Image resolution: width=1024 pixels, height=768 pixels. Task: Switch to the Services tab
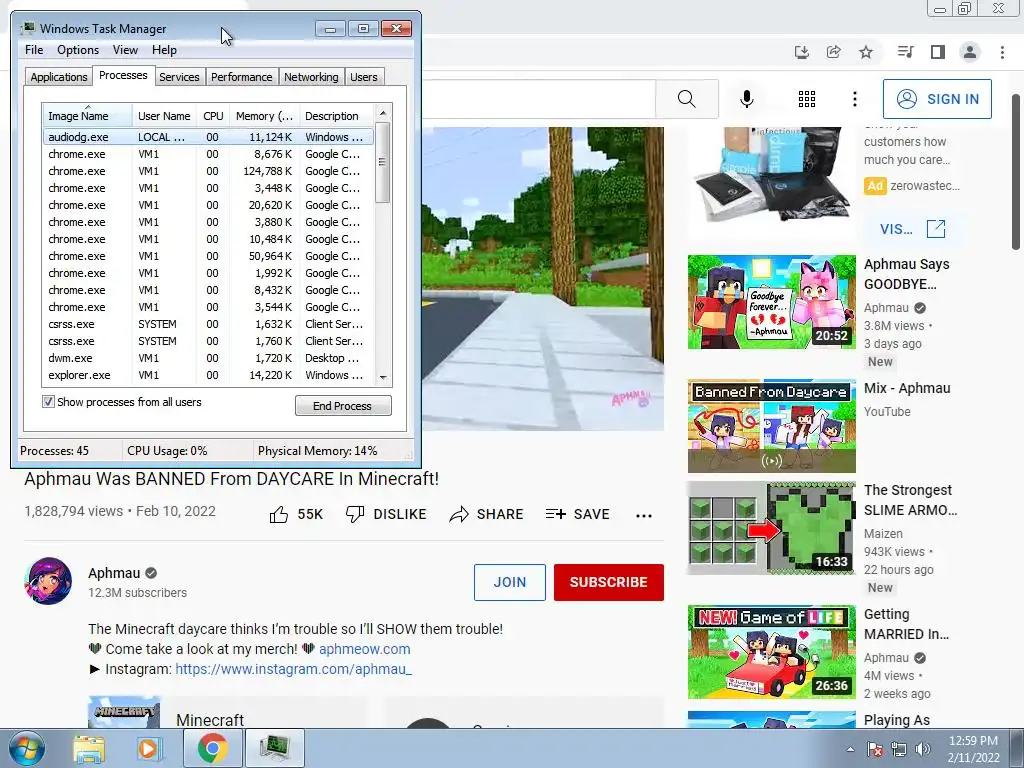(179, 77)
